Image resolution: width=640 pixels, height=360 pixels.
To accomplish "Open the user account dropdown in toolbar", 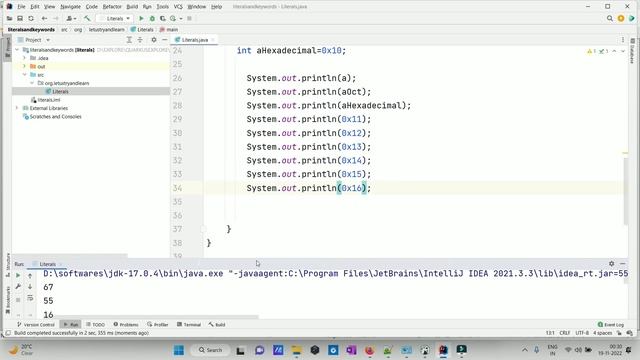I will (71, 18).
